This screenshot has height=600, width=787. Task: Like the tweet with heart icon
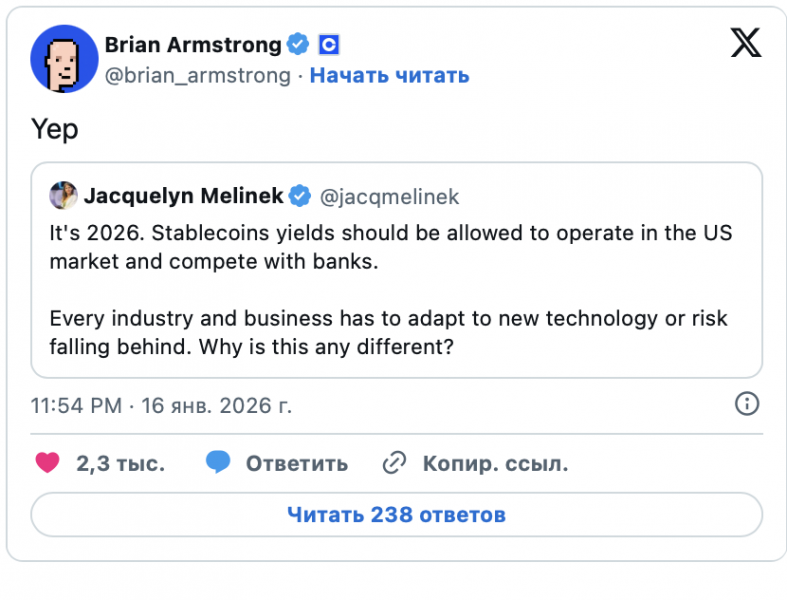pyautogui.click(x=48, y=463)
